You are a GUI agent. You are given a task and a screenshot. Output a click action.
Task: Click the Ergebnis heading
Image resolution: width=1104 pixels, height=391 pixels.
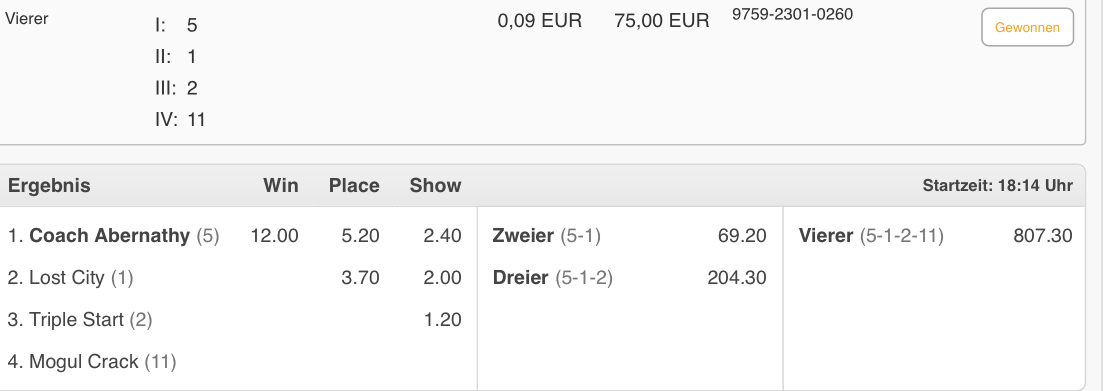49,186
